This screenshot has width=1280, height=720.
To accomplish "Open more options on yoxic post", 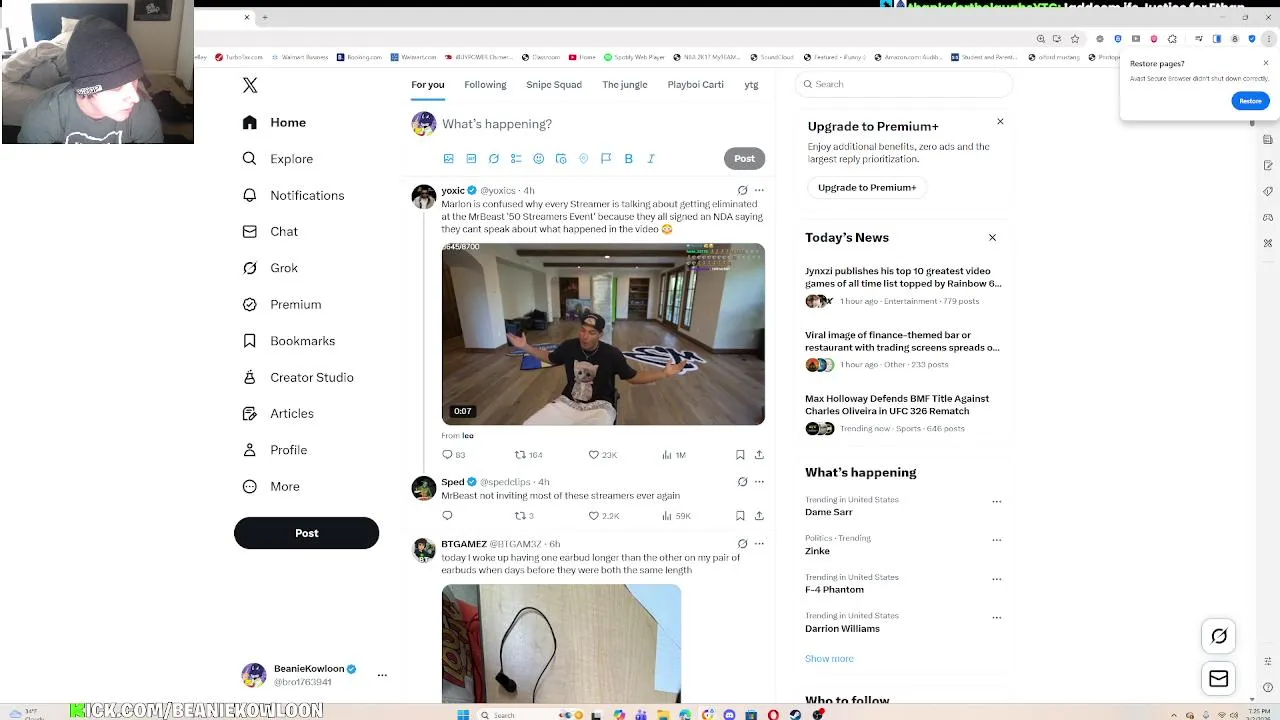I will pyautogui.click(x=759, y=190).
